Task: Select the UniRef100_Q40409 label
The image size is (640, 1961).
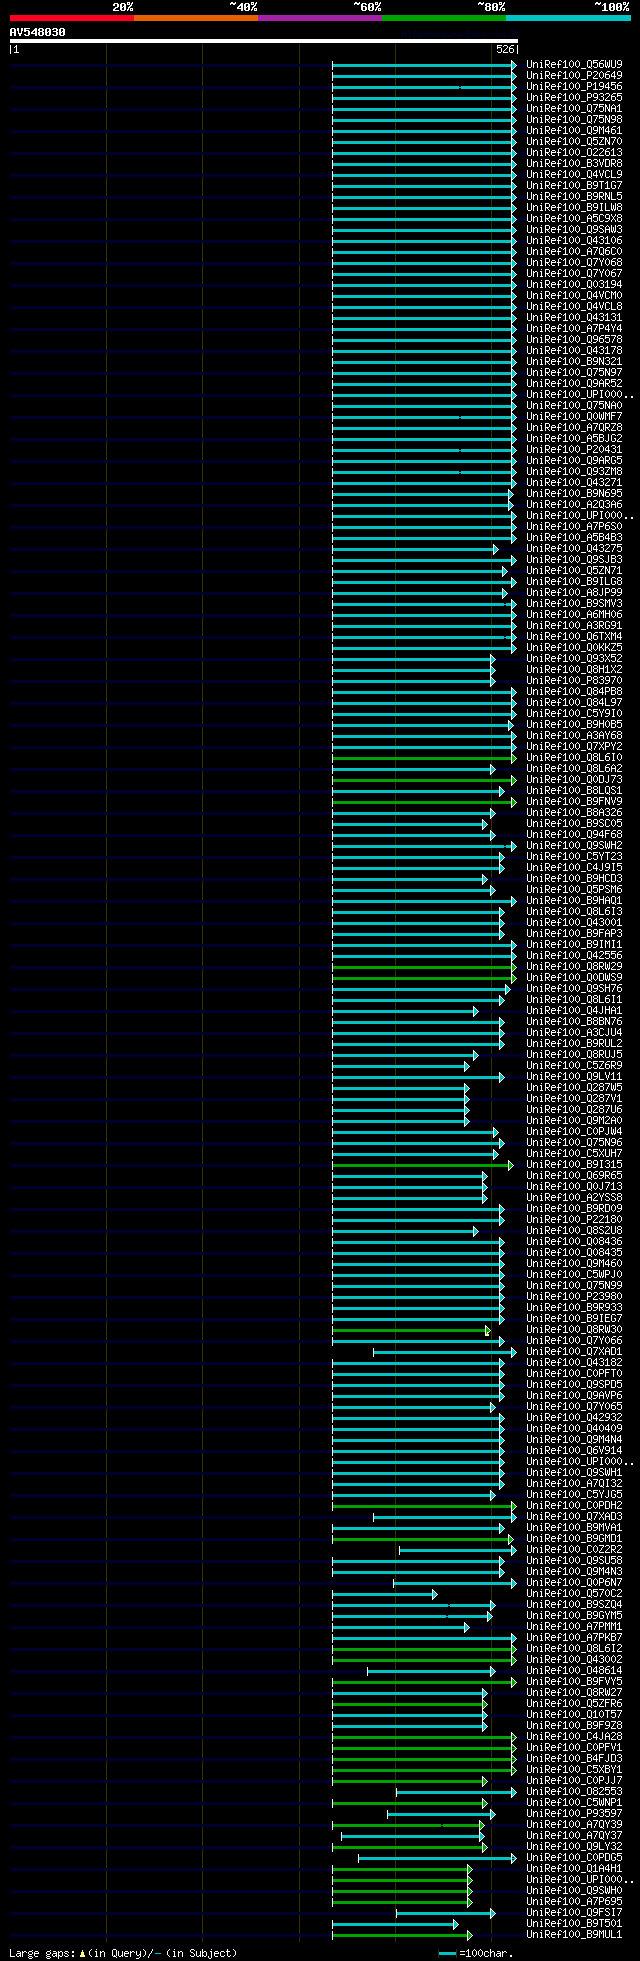Action: click(574, 1428)
